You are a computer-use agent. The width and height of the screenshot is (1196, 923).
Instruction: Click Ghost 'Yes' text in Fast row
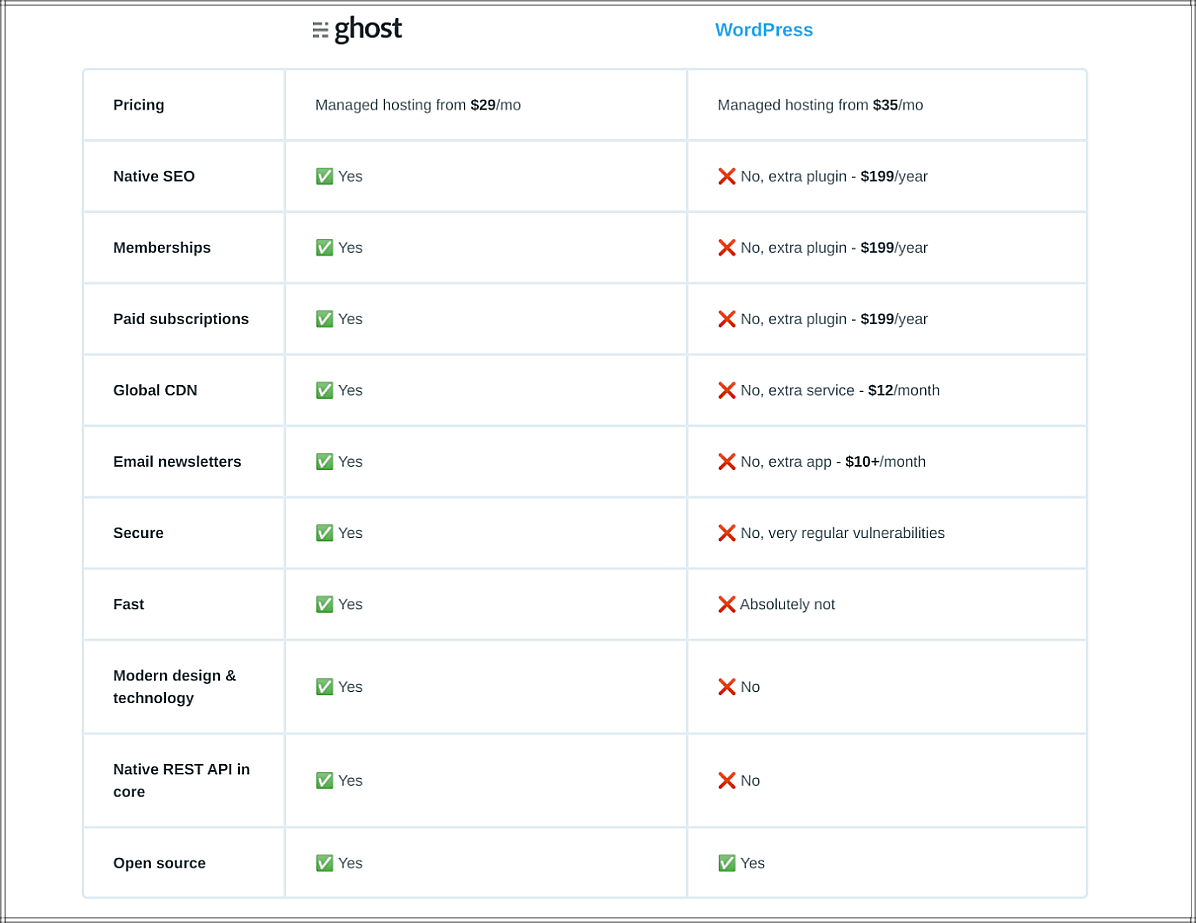click(350, 604)
